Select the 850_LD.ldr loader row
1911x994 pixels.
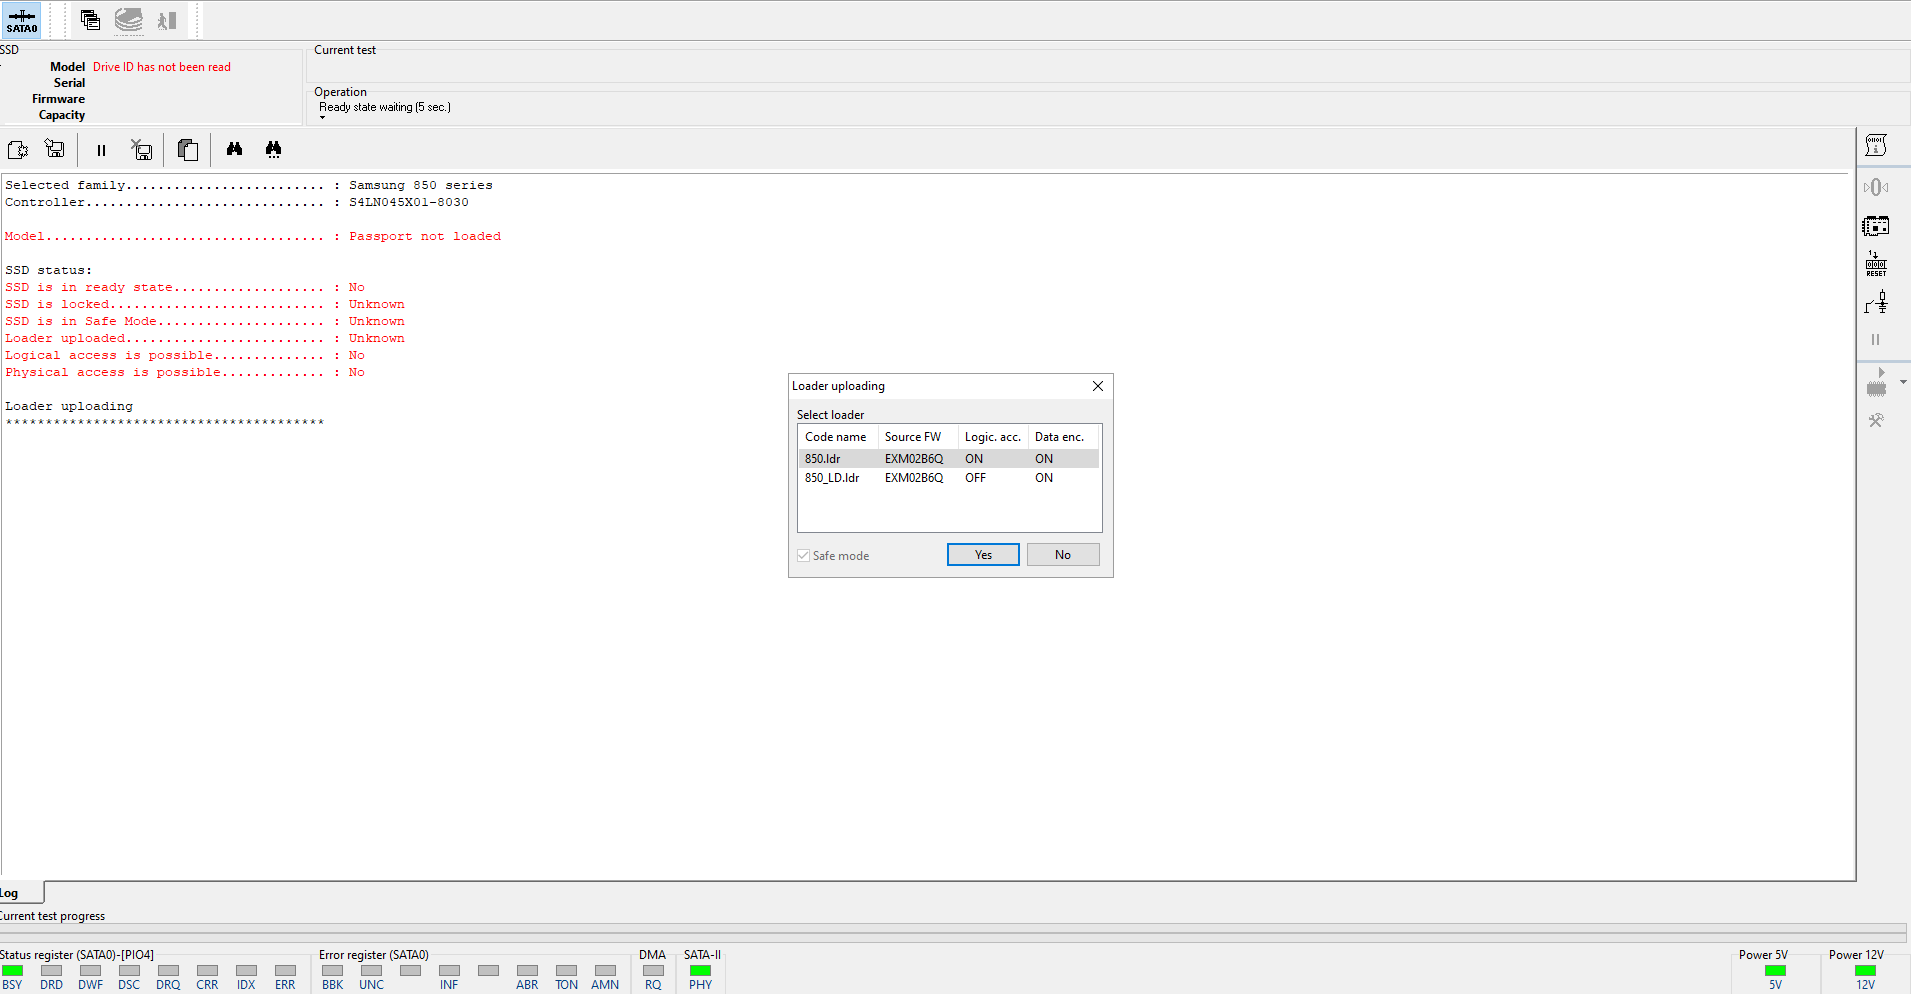pyautogui.click(x=949, y=478)
